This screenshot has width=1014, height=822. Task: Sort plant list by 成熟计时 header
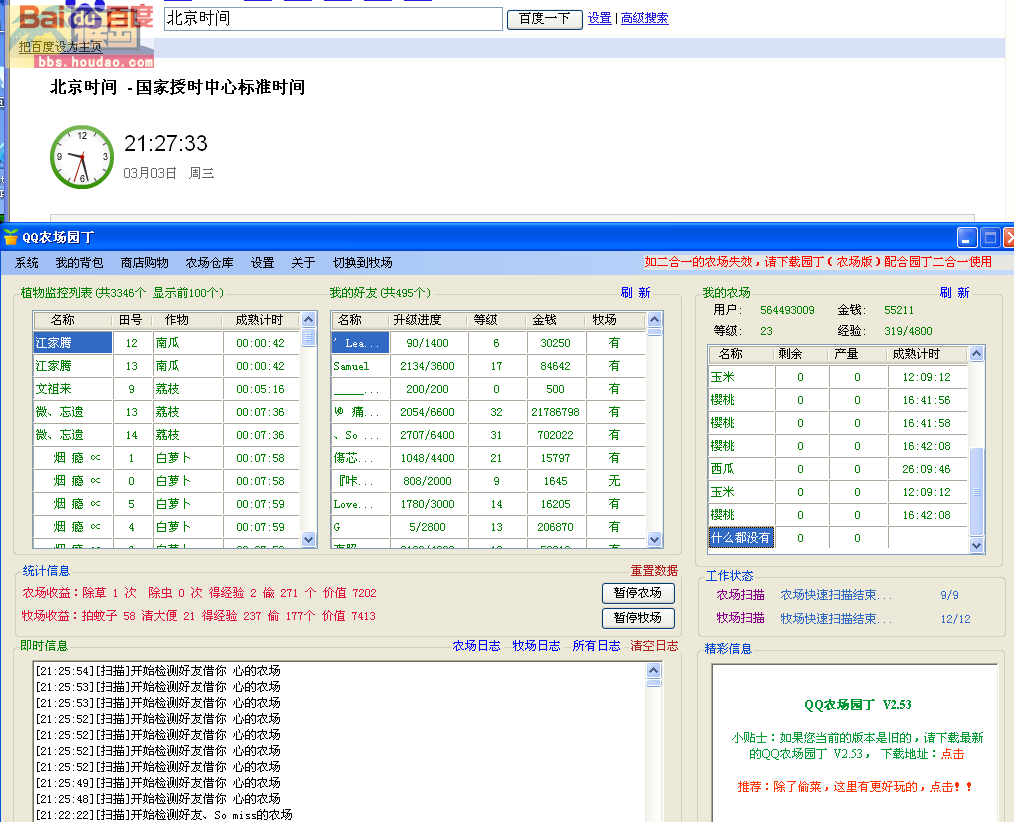(259, 320)
